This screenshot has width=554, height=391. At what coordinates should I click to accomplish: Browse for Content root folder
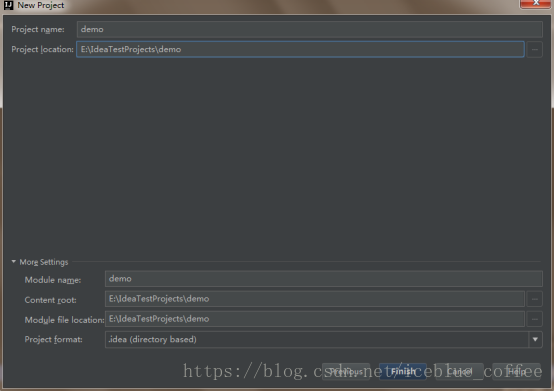535,299
